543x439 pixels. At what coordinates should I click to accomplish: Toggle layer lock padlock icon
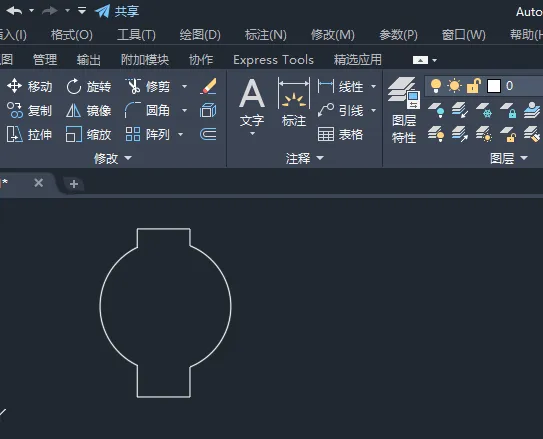coord(474,86)
